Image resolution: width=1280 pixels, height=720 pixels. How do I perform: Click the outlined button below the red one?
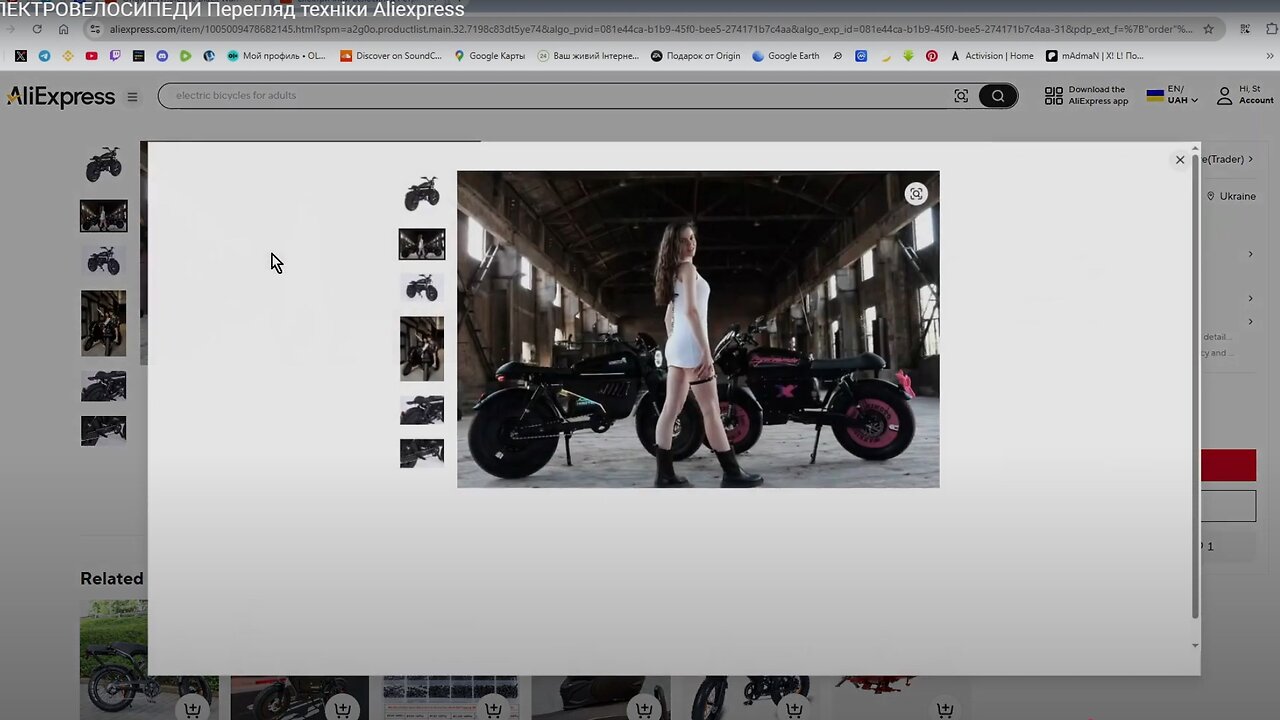pos(1228,506)
